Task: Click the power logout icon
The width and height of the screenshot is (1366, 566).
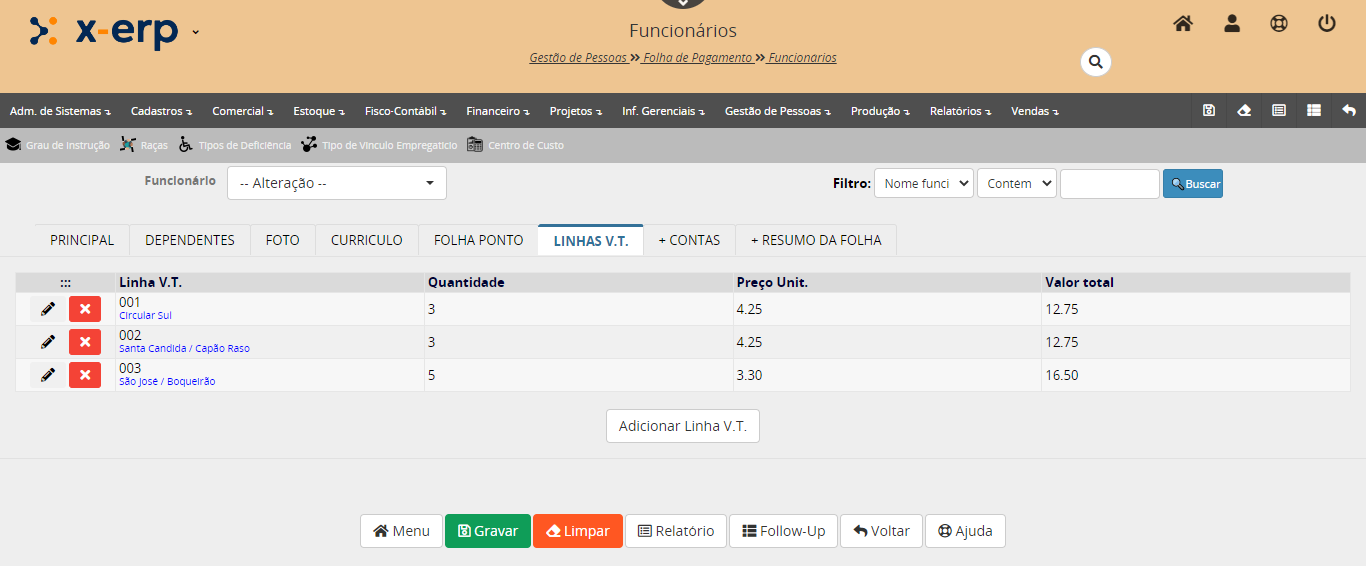Action: tap(1327, 24)
